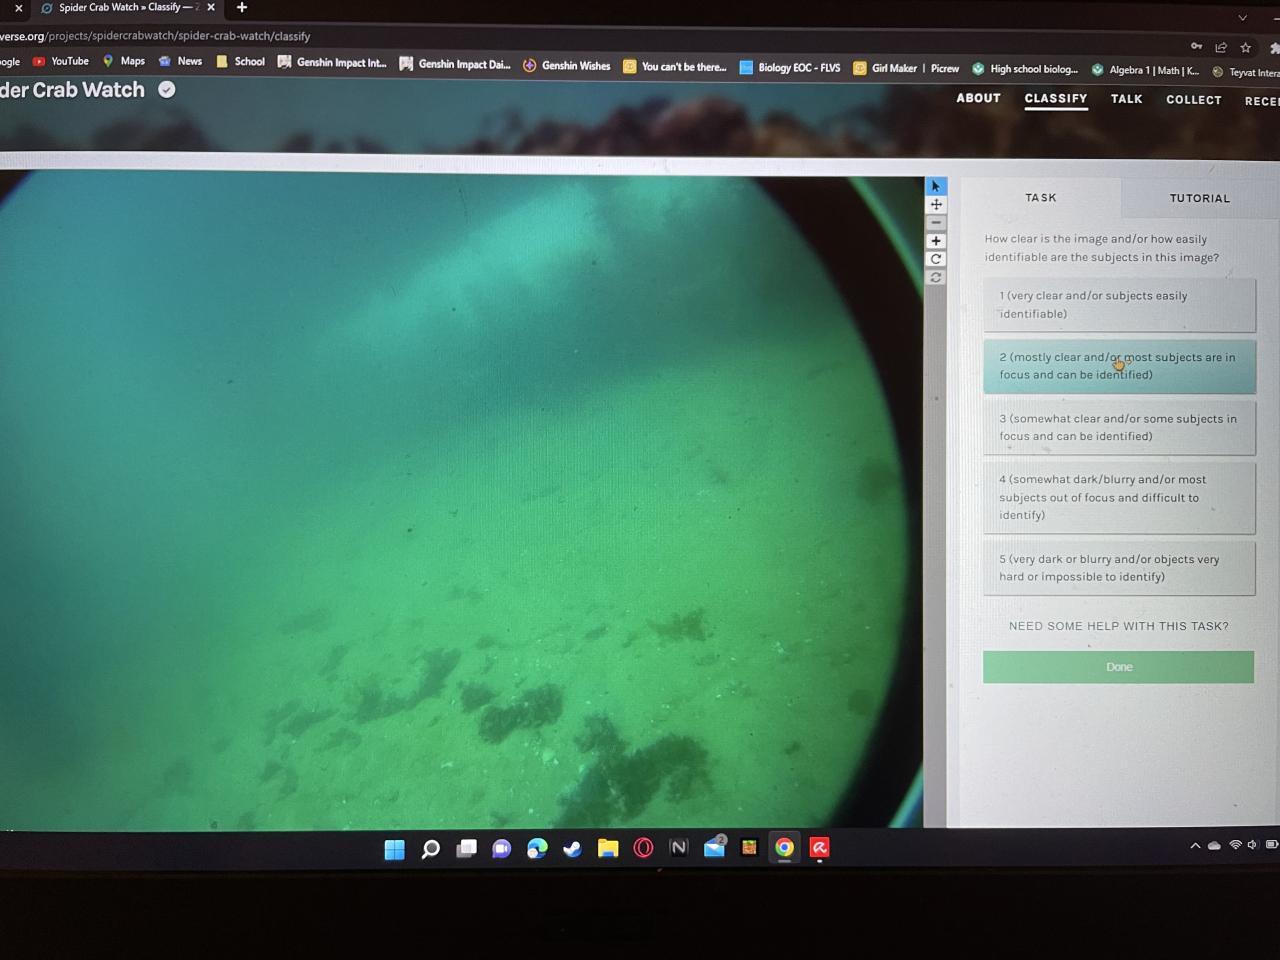Click the Done button
The image size is (1280, 960).
(x=1118, y=667)
